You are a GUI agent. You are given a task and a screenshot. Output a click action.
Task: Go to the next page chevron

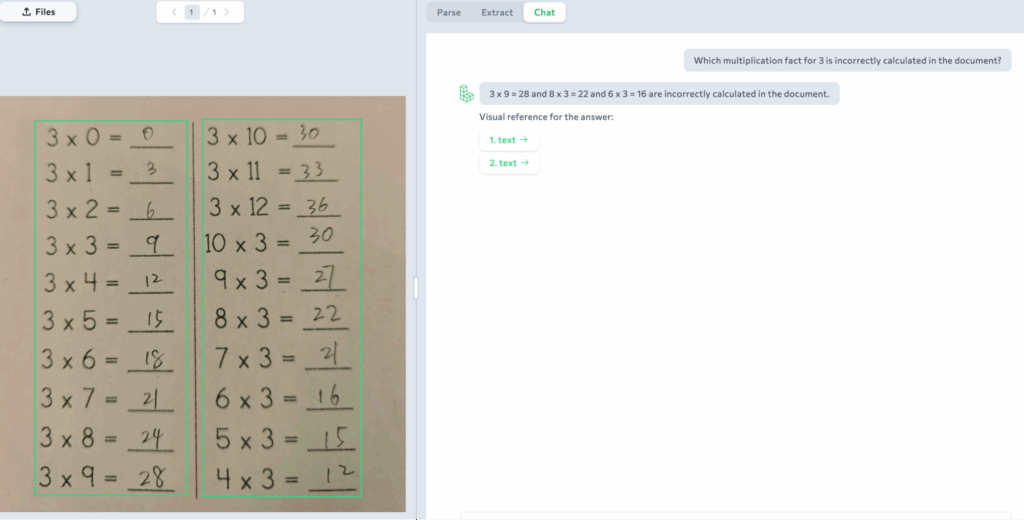pyautogui.click(x=227, y=12)
